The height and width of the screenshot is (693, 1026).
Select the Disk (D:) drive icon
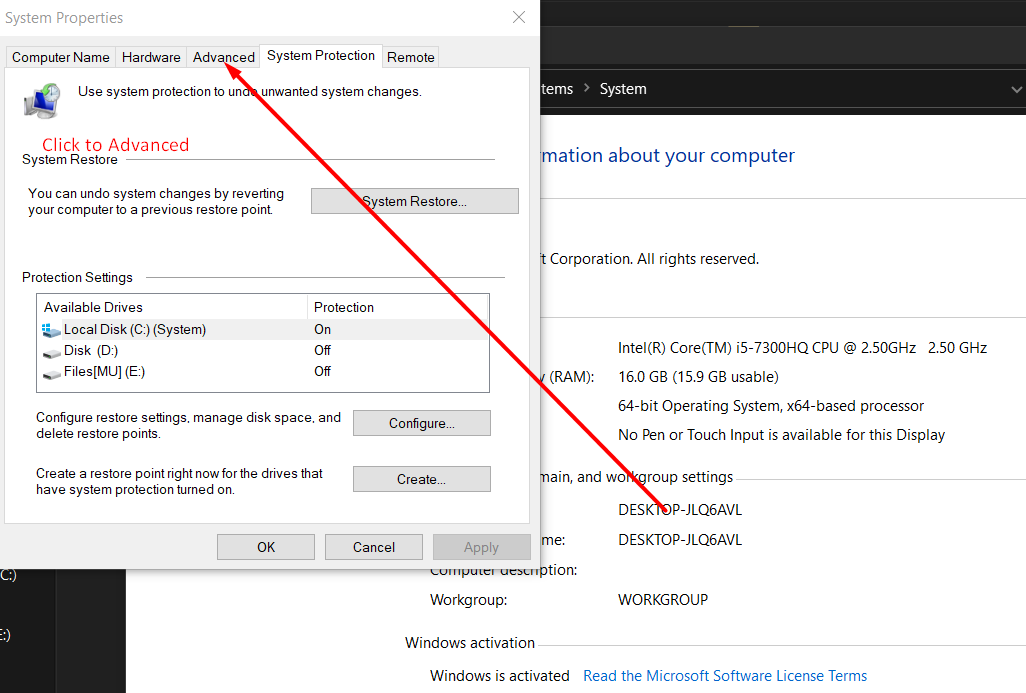52,351
